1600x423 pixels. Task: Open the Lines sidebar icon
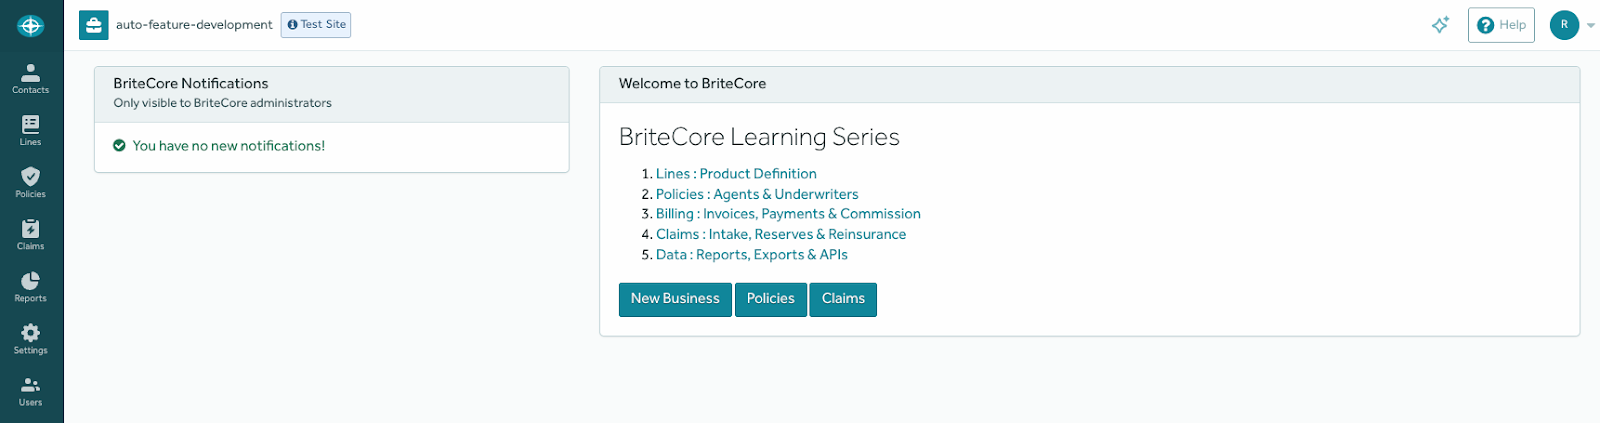point(31,131)
